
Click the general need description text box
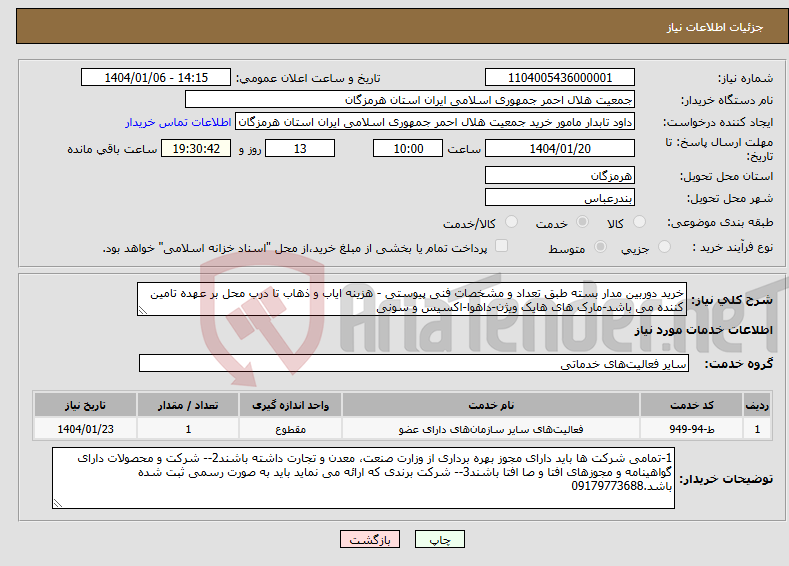412,299
